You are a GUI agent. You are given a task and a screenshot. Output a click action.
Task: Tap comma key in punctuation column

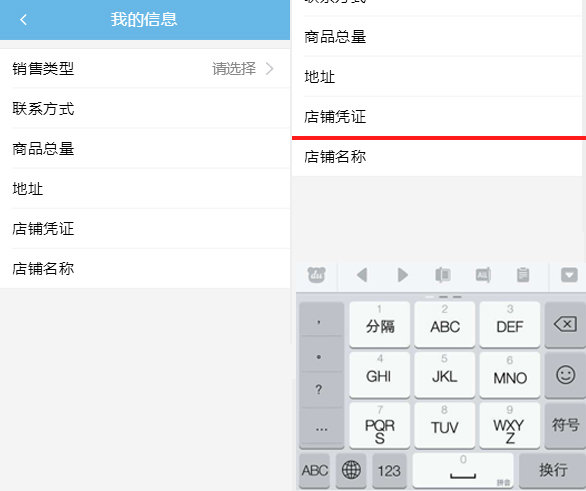click(x=321, y=320)
